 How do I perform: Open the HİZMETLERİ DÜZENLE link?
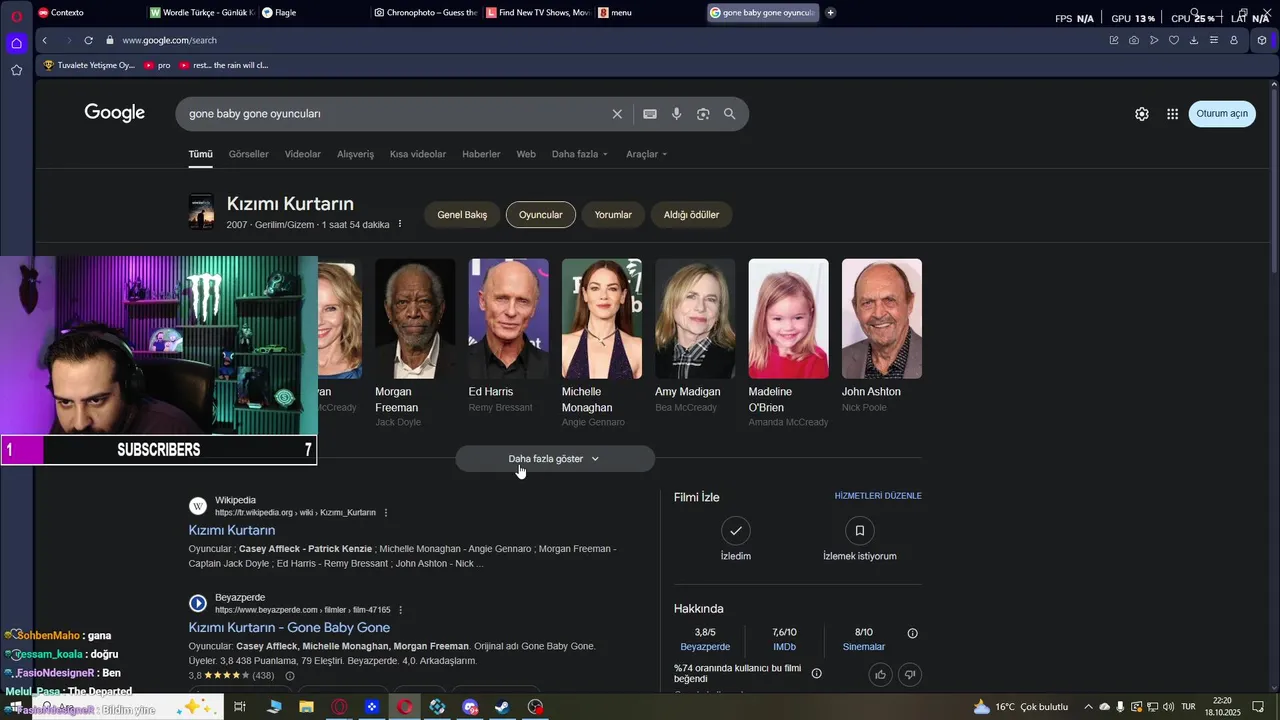878,496
